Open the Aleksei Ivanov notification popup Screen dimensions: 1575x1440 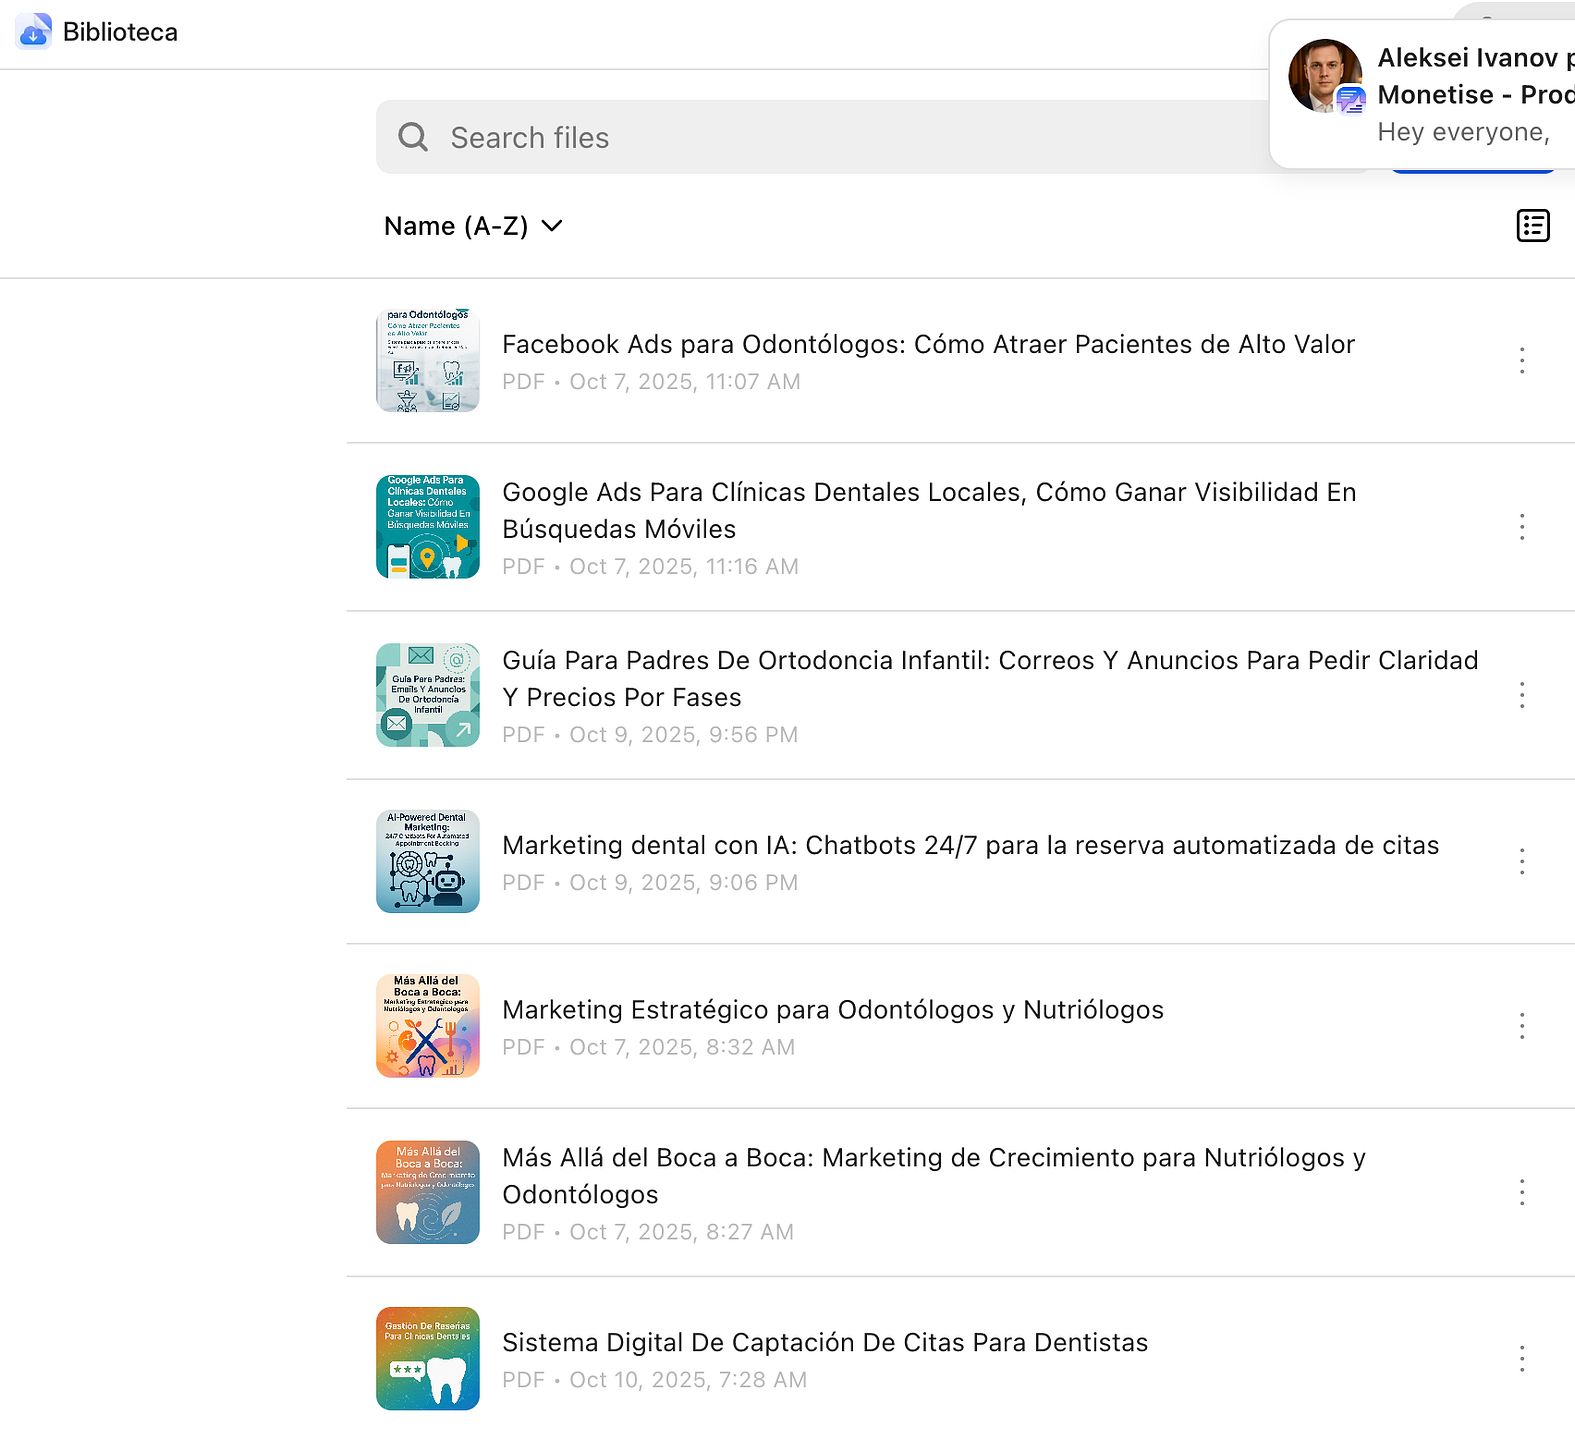point(1422,94)
